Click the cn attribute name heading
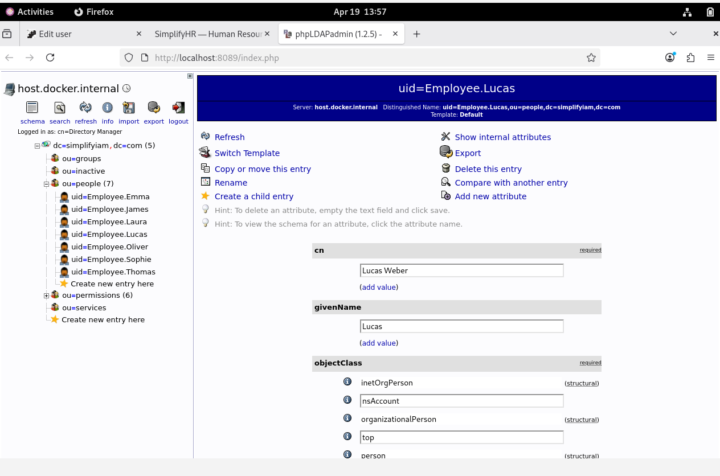The width and height of the screenshot is (720, 476). (319, 250)
